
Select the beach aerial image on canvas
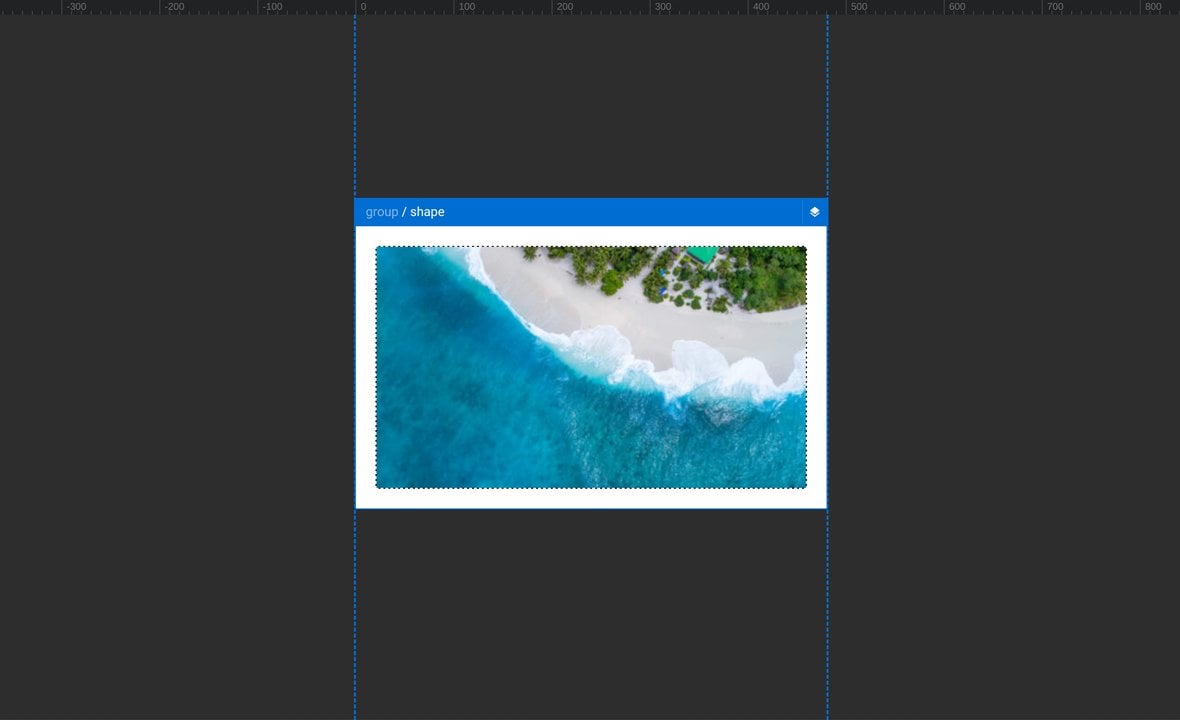click(591, 367)
